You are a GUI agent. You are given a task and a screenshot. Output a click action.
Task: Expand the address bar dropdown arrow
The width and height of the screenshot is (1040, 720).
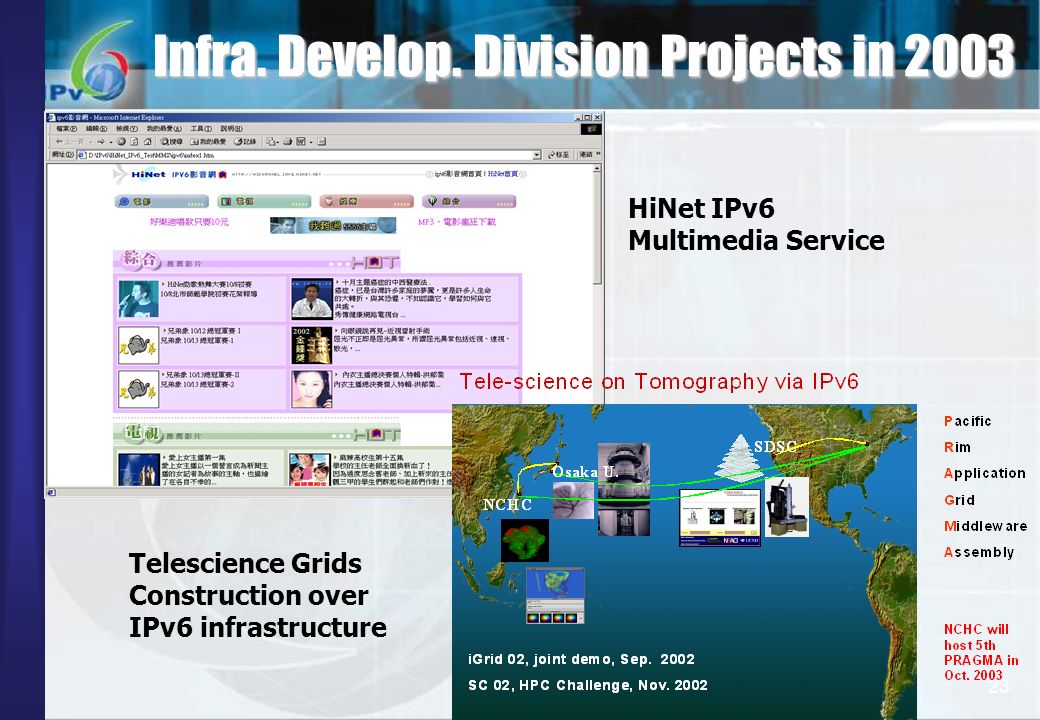click(x=537, y=155)
